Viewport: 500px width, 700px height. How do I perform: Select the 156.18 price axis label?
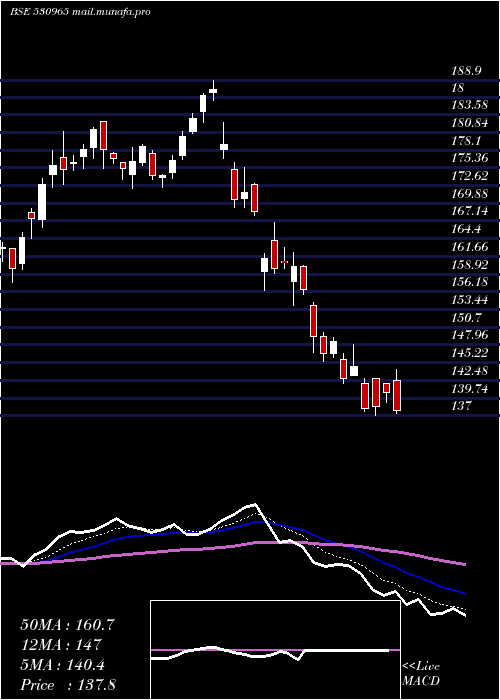pos(470,282)
